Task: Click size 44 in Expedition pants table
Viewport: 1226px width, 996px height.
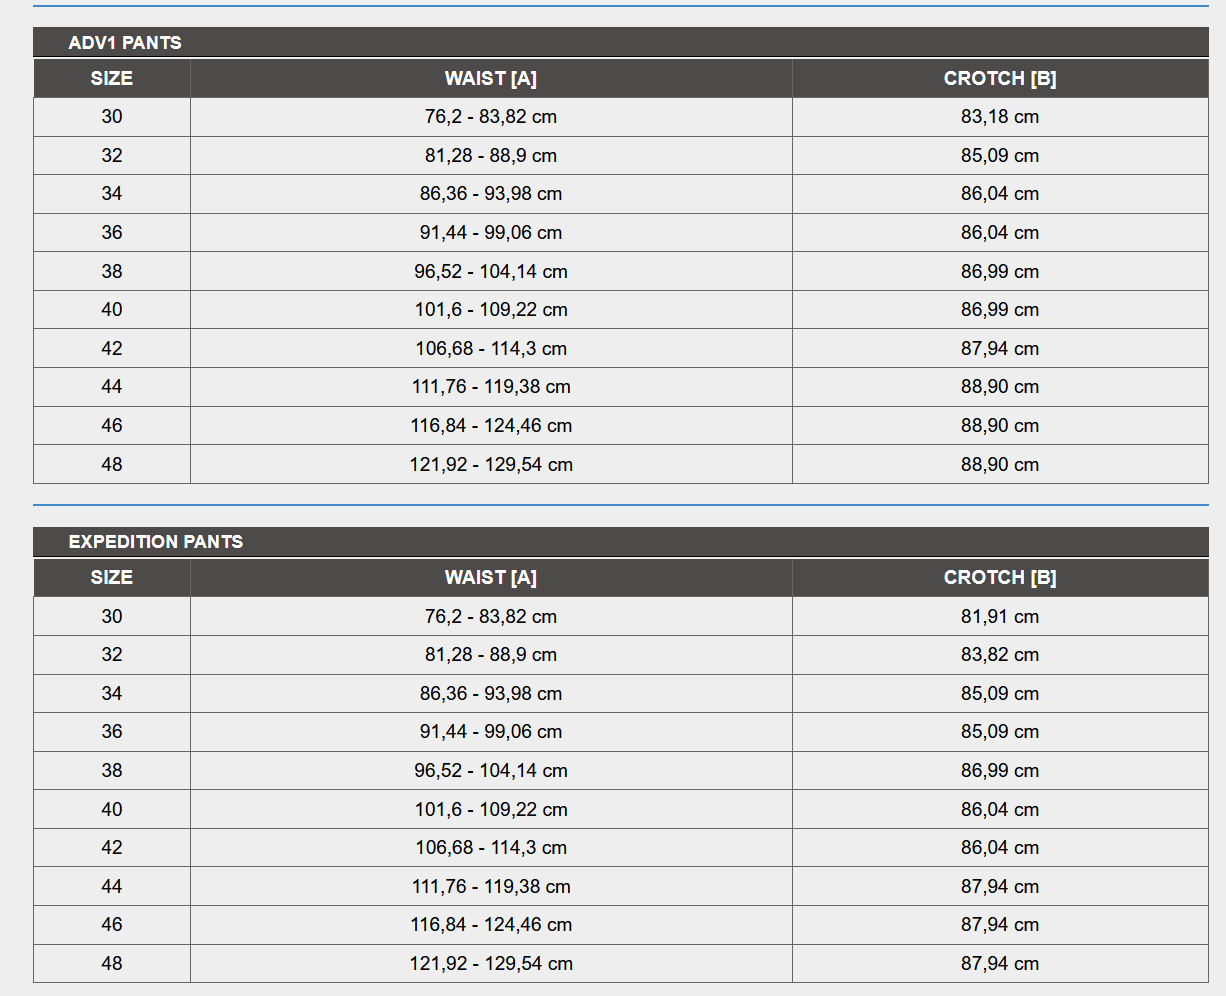Action: click(112, 886)
